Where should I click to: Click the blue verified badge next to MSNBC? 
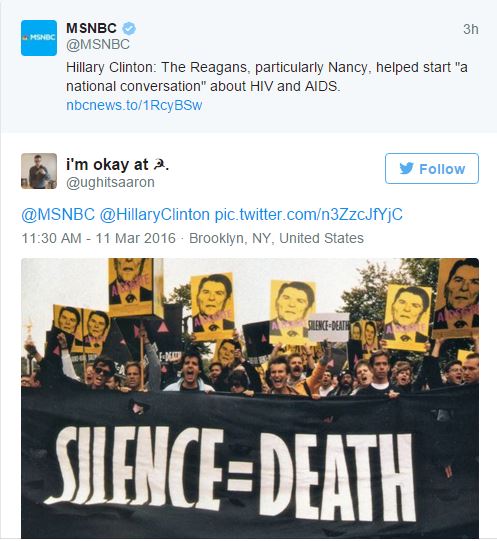tap(129, 28)
